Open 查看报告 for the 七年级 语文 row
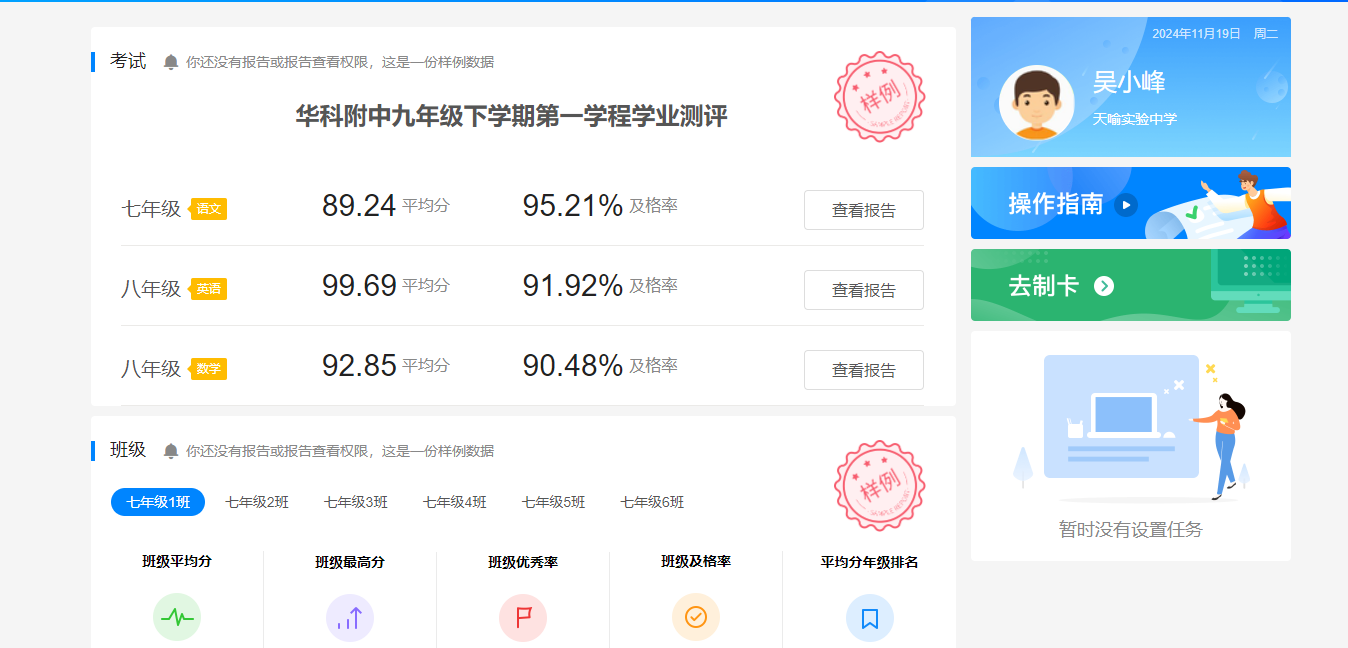 864,210
